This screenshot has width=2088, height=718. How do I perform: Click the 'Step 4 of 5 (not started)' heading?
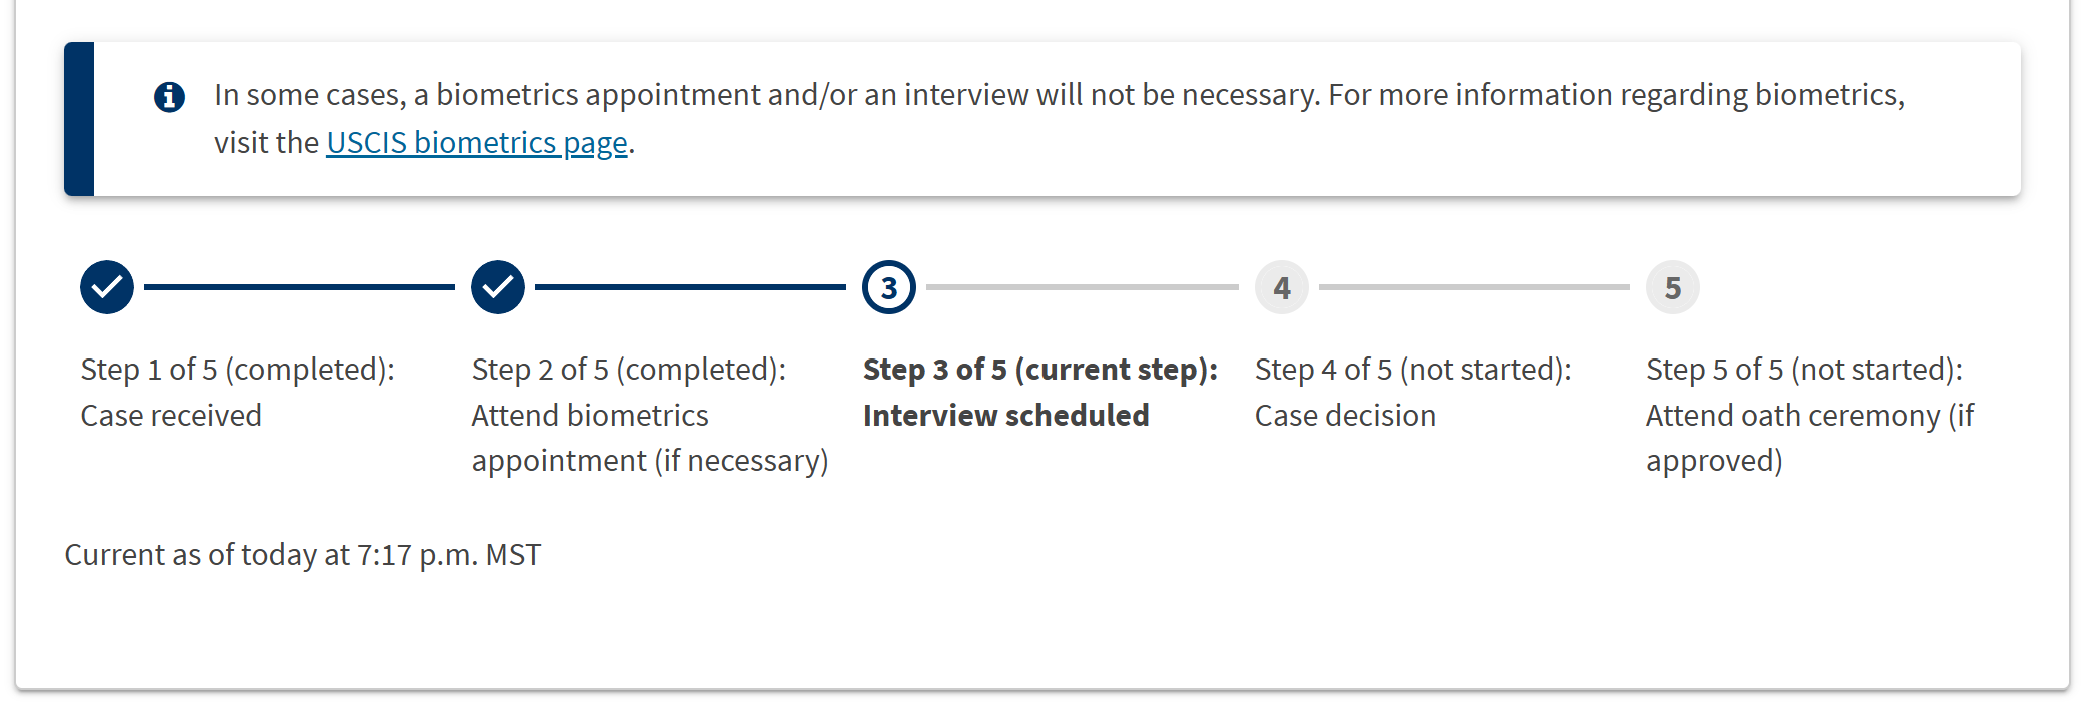tap(1413, 370)
